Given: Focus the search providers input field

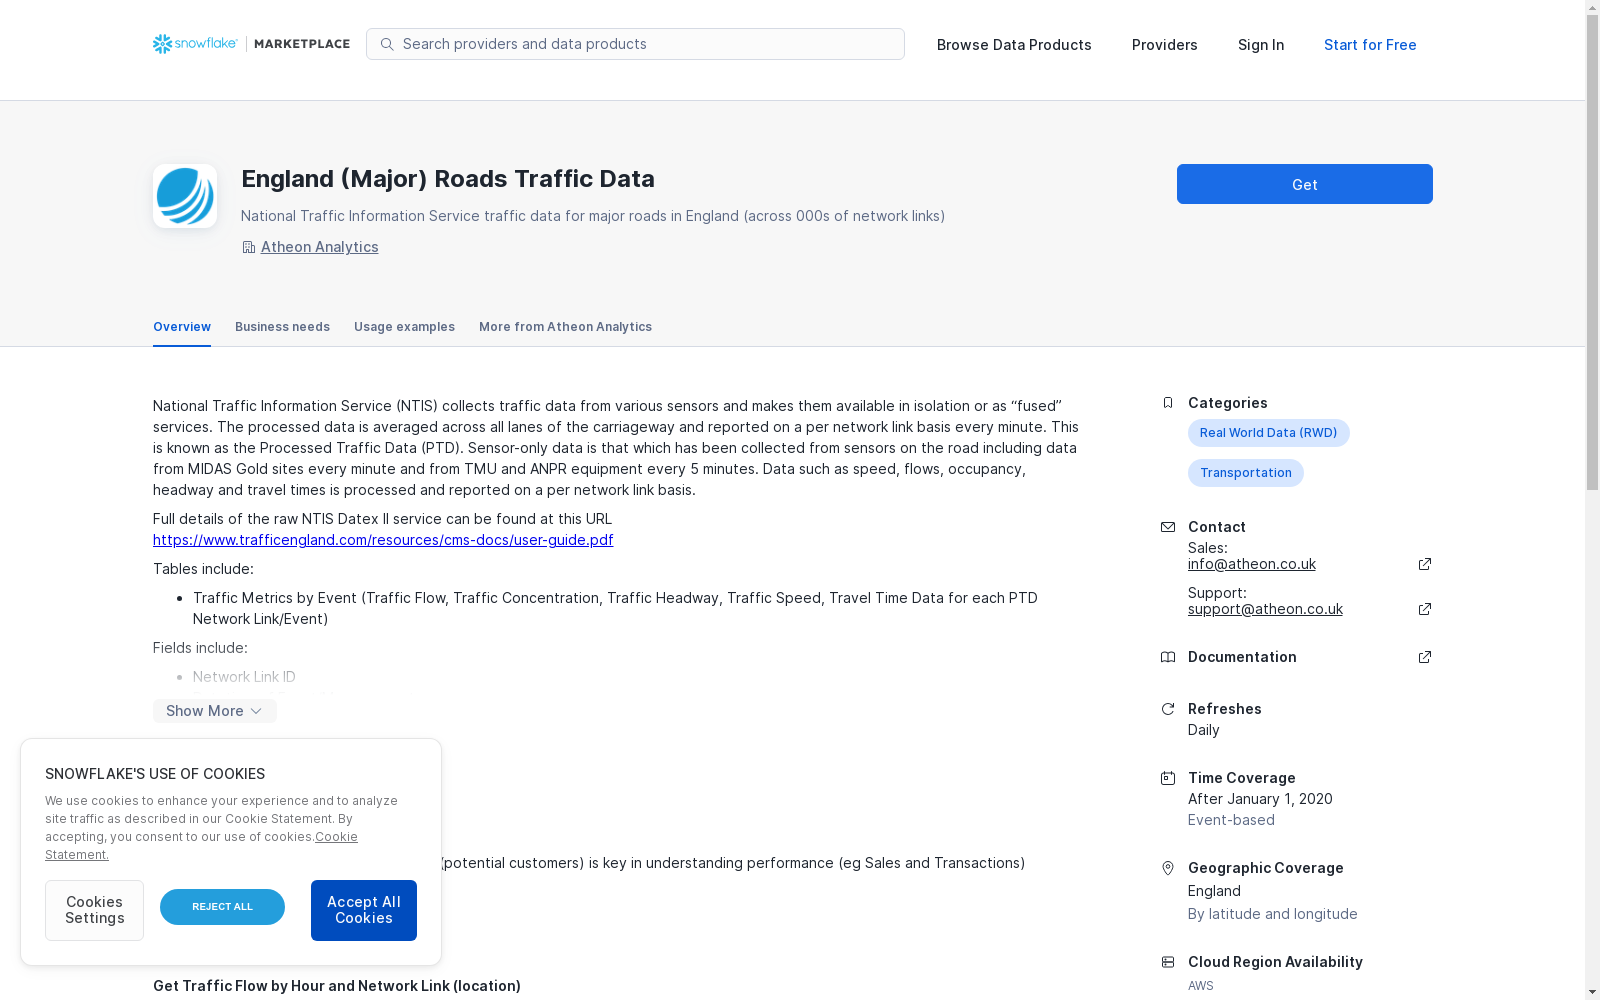Looking at the screenshot, I should 635,44.
